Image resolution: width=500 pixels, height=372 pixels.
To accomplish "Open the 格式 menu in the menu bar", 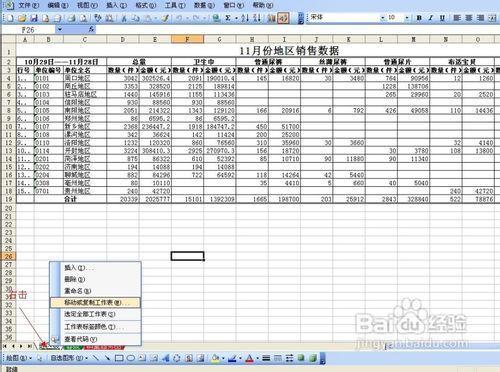I will point(145,5).
